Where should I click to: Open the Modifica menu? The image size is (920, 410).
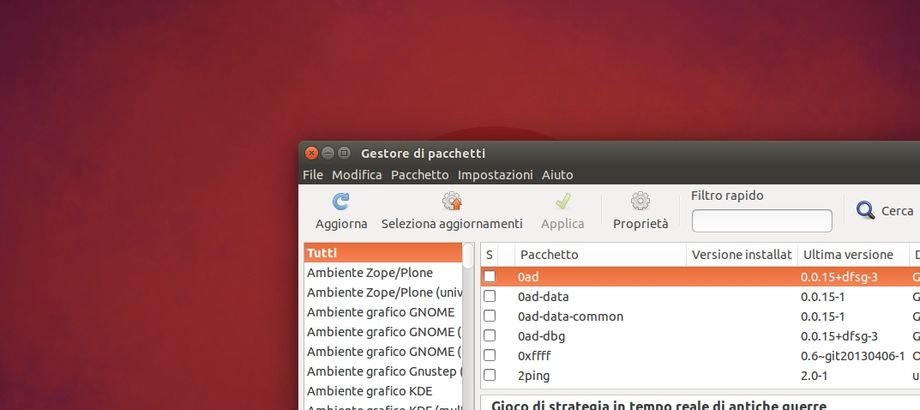357,175
